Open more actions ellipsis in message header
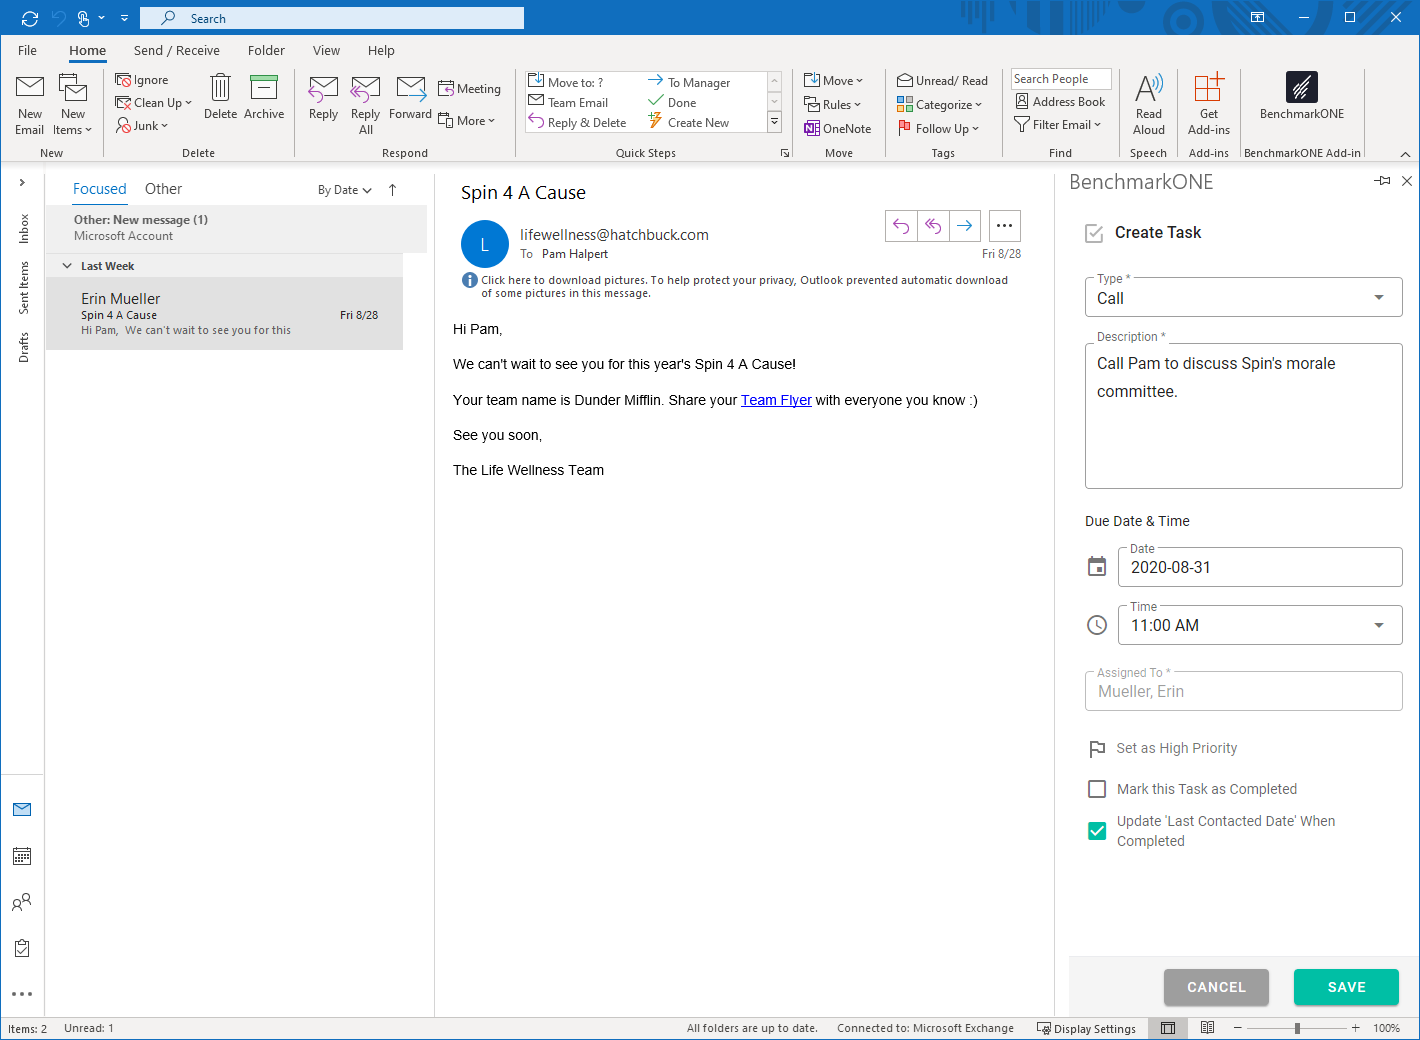The width and height of the screenshot is (1420, 1040). coord(1005,226)
